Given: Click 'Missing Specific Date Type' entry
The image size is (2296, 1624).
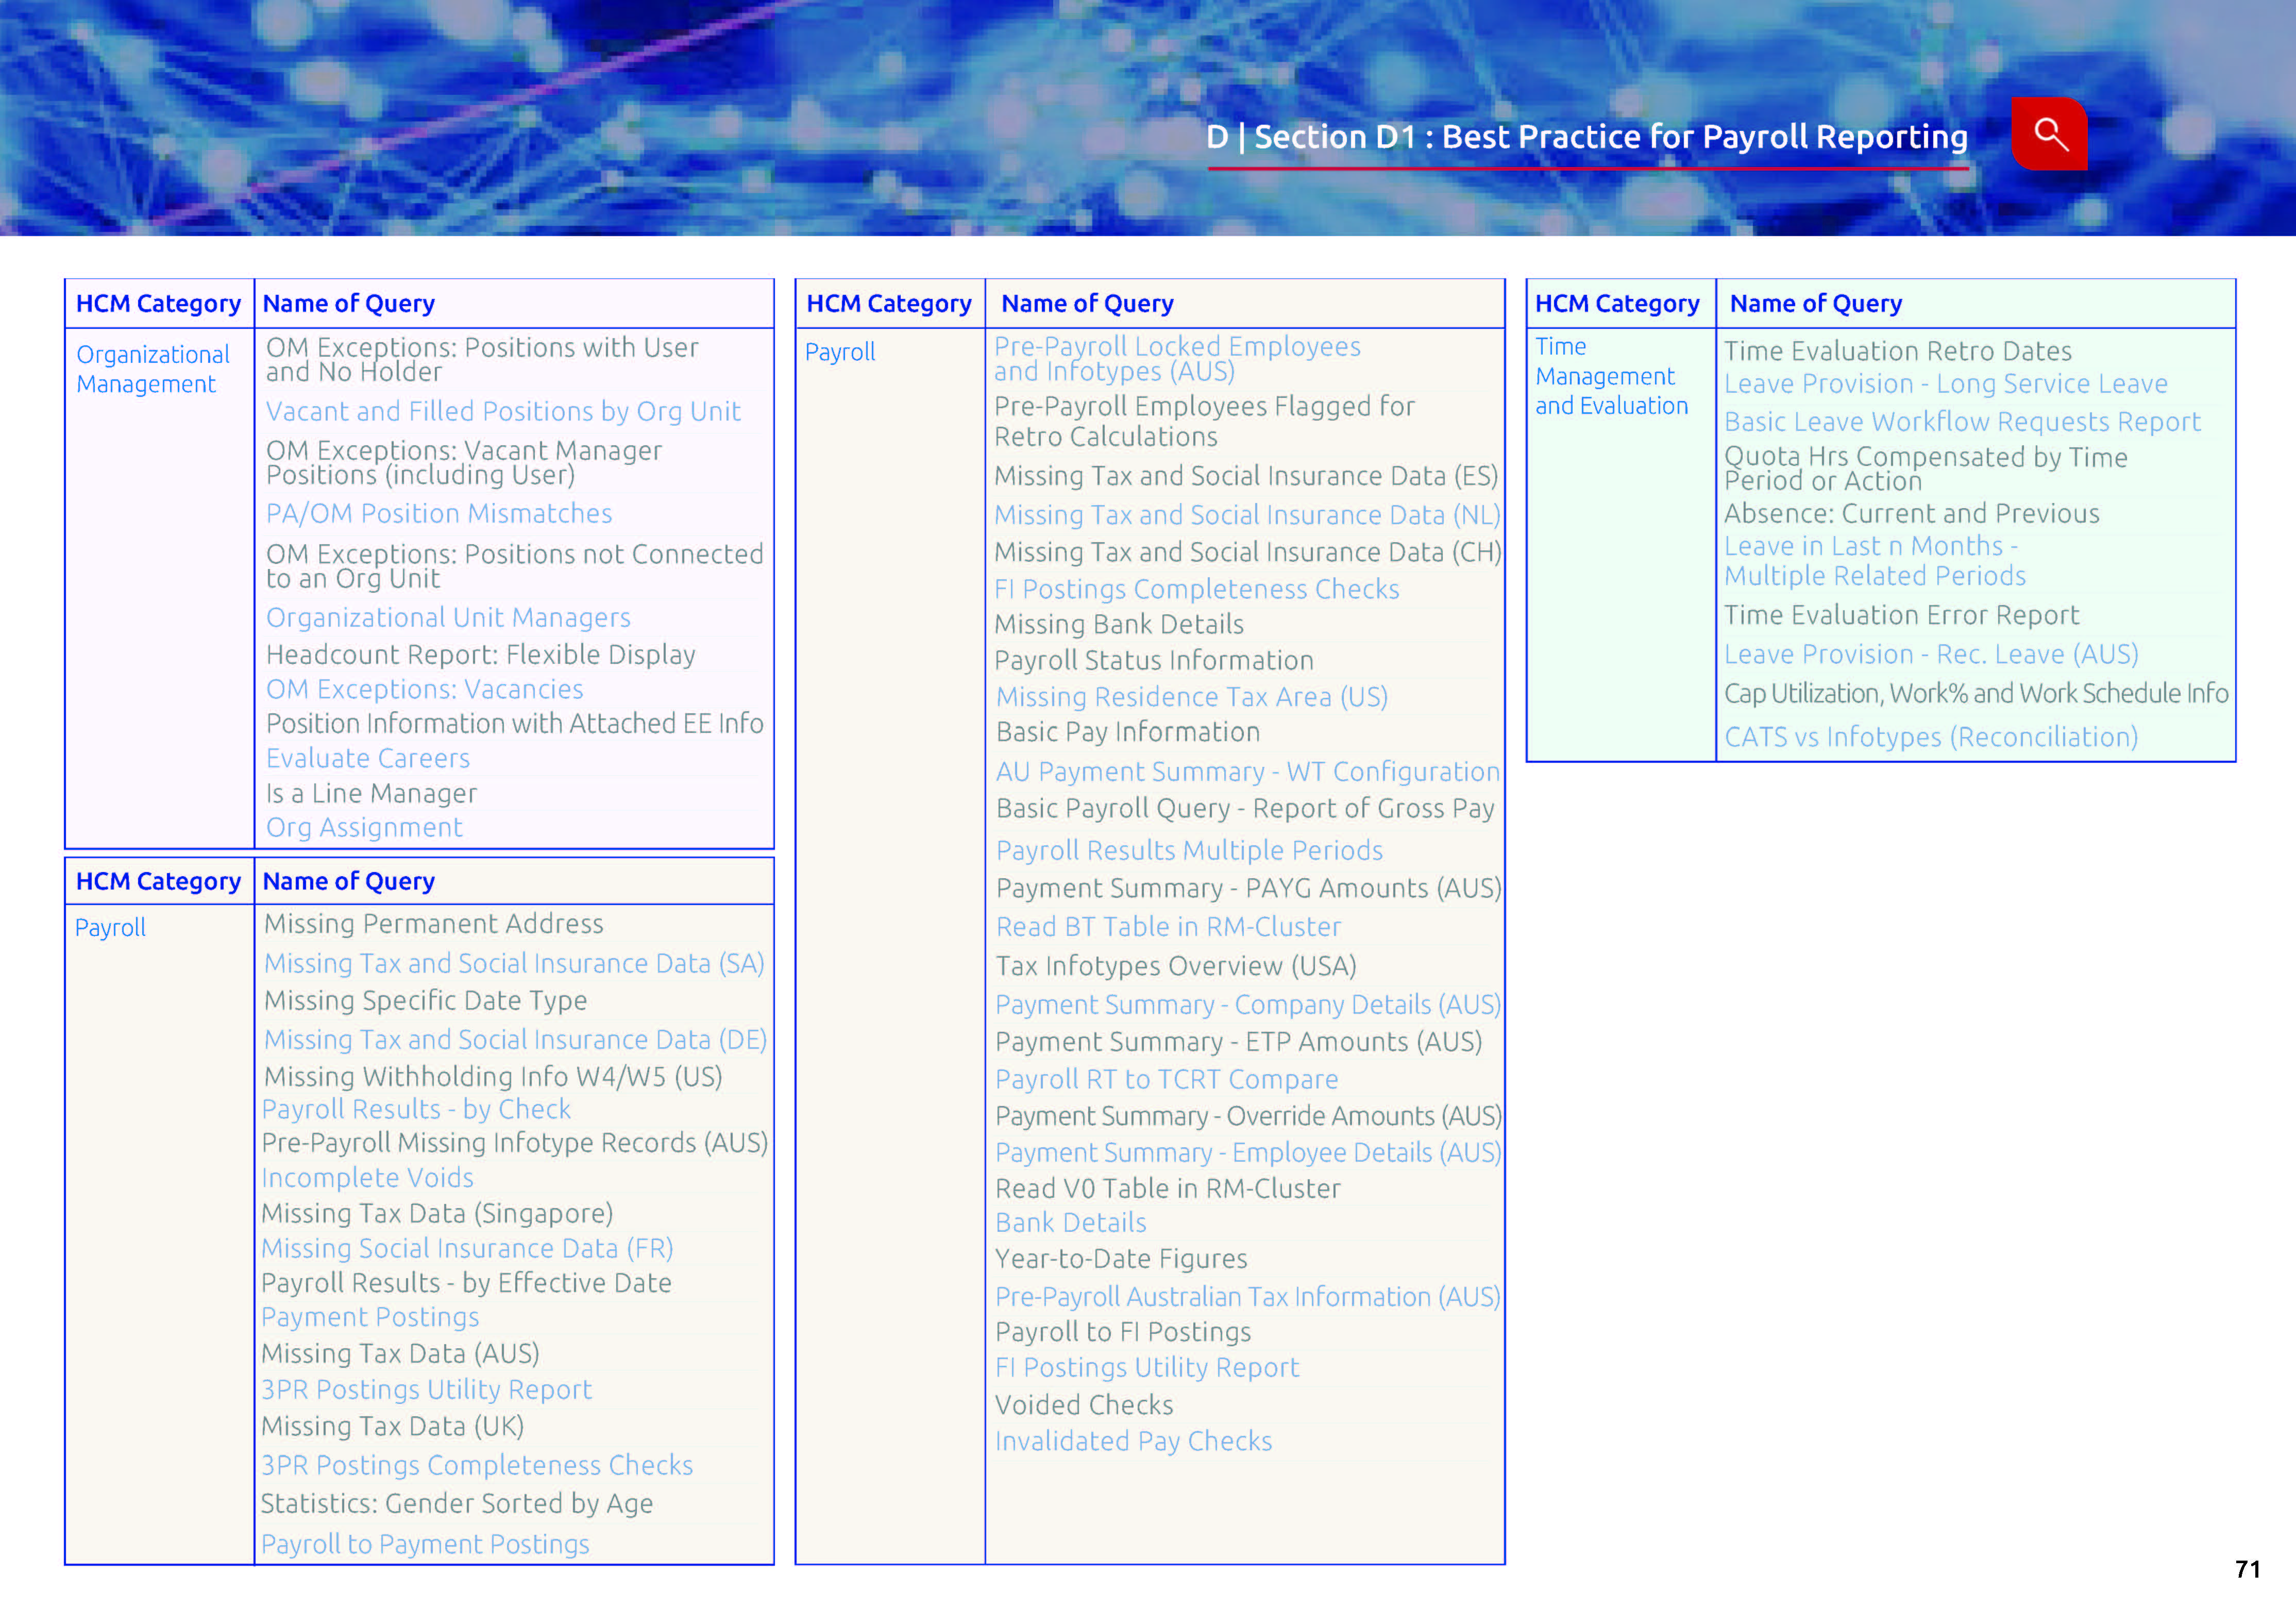Looking at the screenshot, I should tap(425, 1000).
